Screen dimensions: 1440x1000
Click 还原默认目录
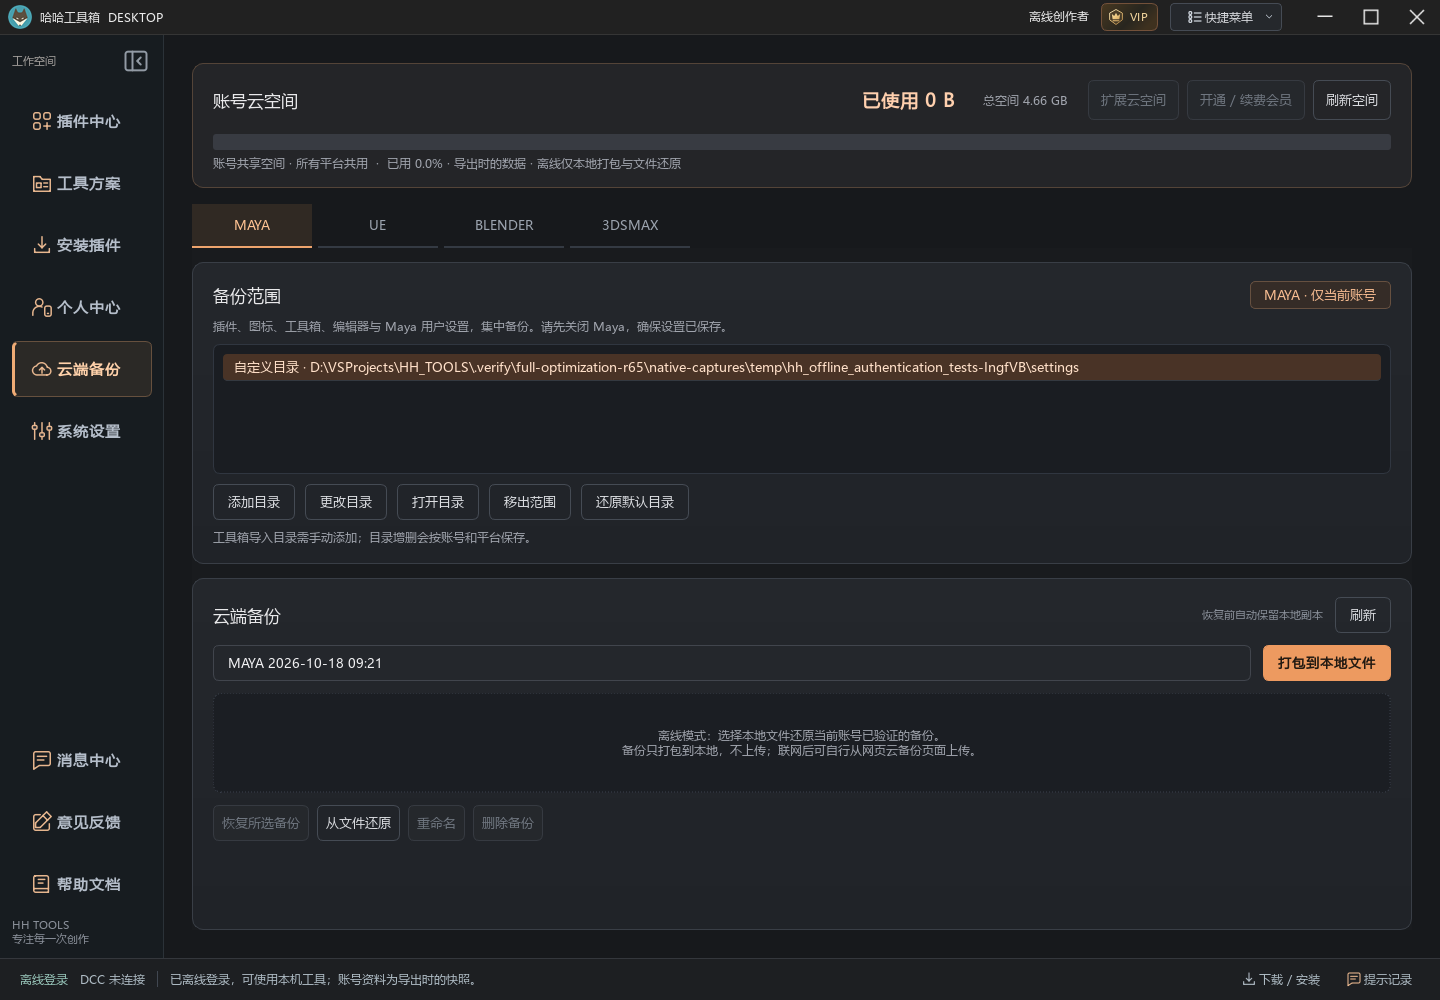coord(635,502)
